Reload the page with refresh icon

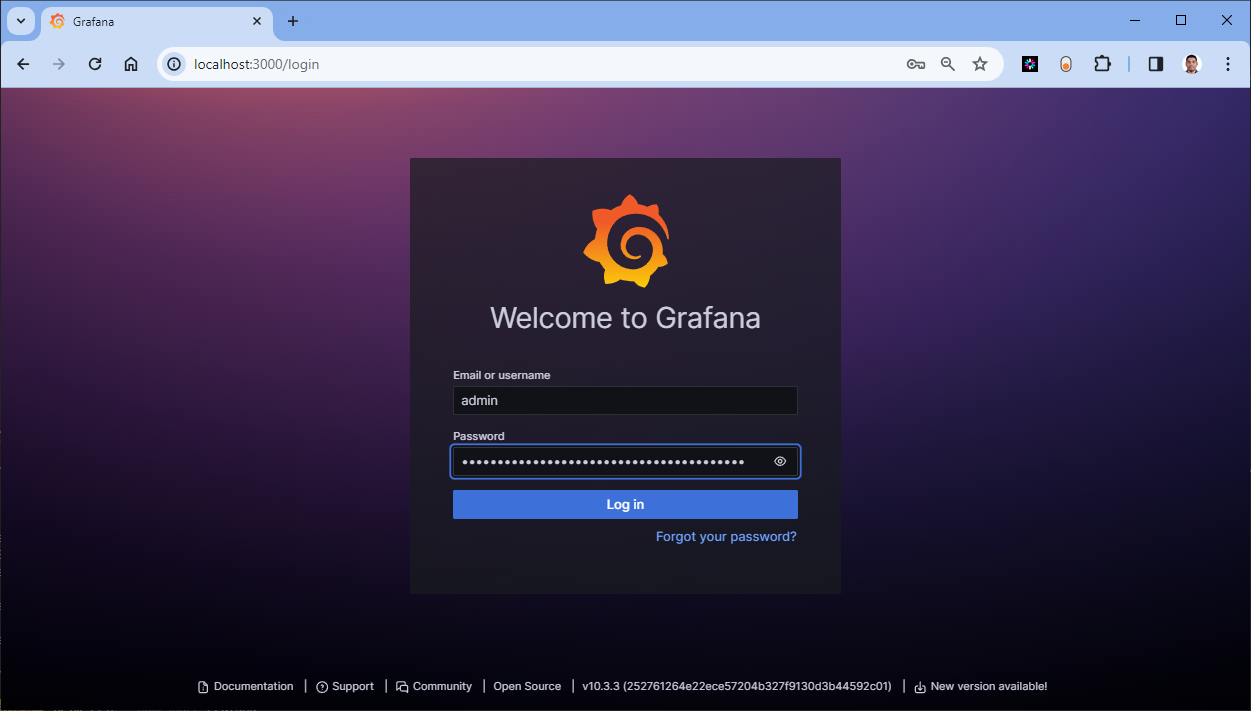coord(95,64)
